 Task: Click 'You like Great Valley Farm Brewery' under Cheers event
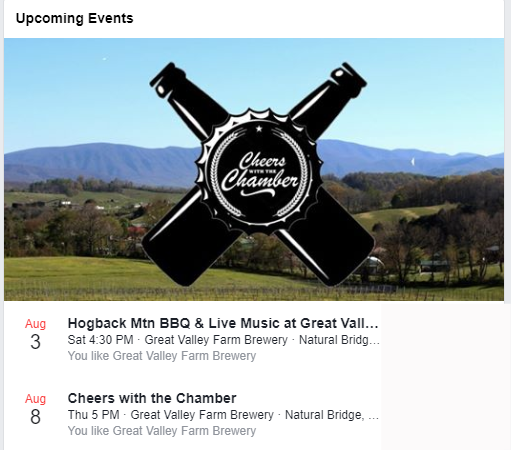[x=162, y=431]
